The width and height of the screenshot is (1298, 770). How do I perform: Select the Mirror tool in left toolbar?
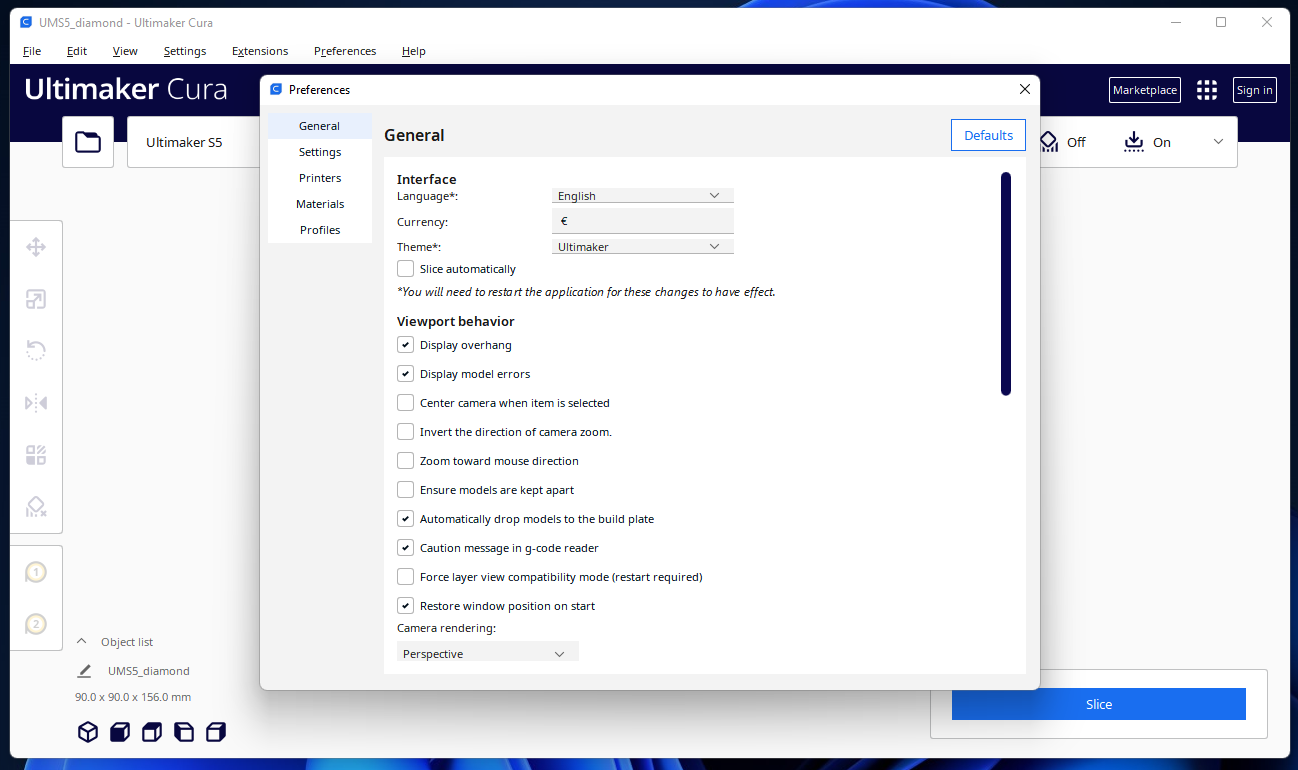pos(36,403)
